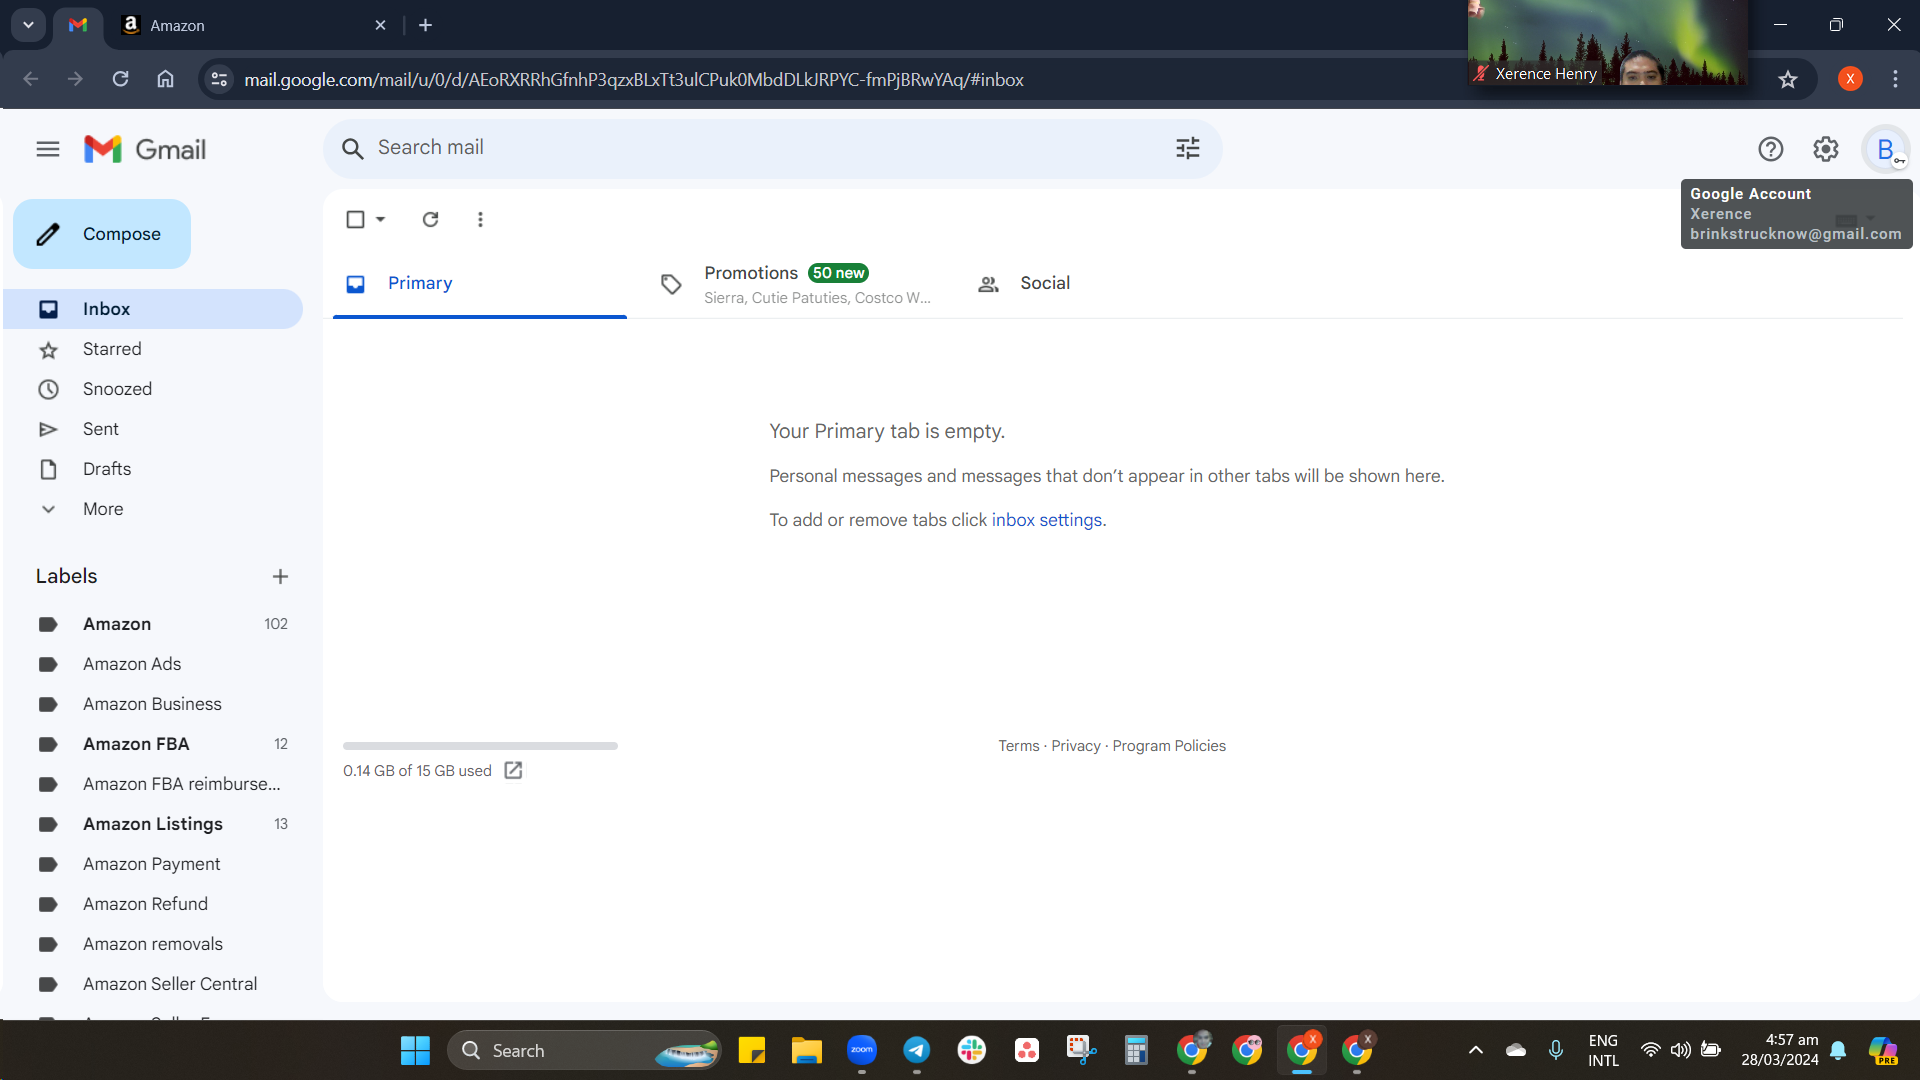1920x1080 pixels.
Task: Open the Drafts folder
Action: point(153,469)
